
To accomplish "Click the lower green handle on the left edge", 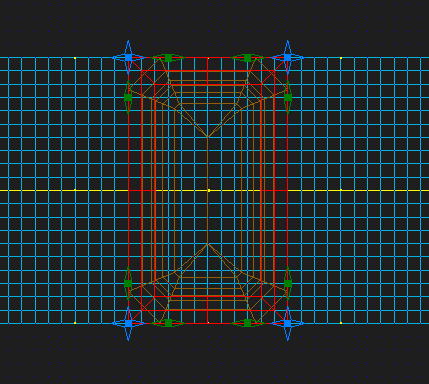I will pyautogui.click(x=128, y=283).
